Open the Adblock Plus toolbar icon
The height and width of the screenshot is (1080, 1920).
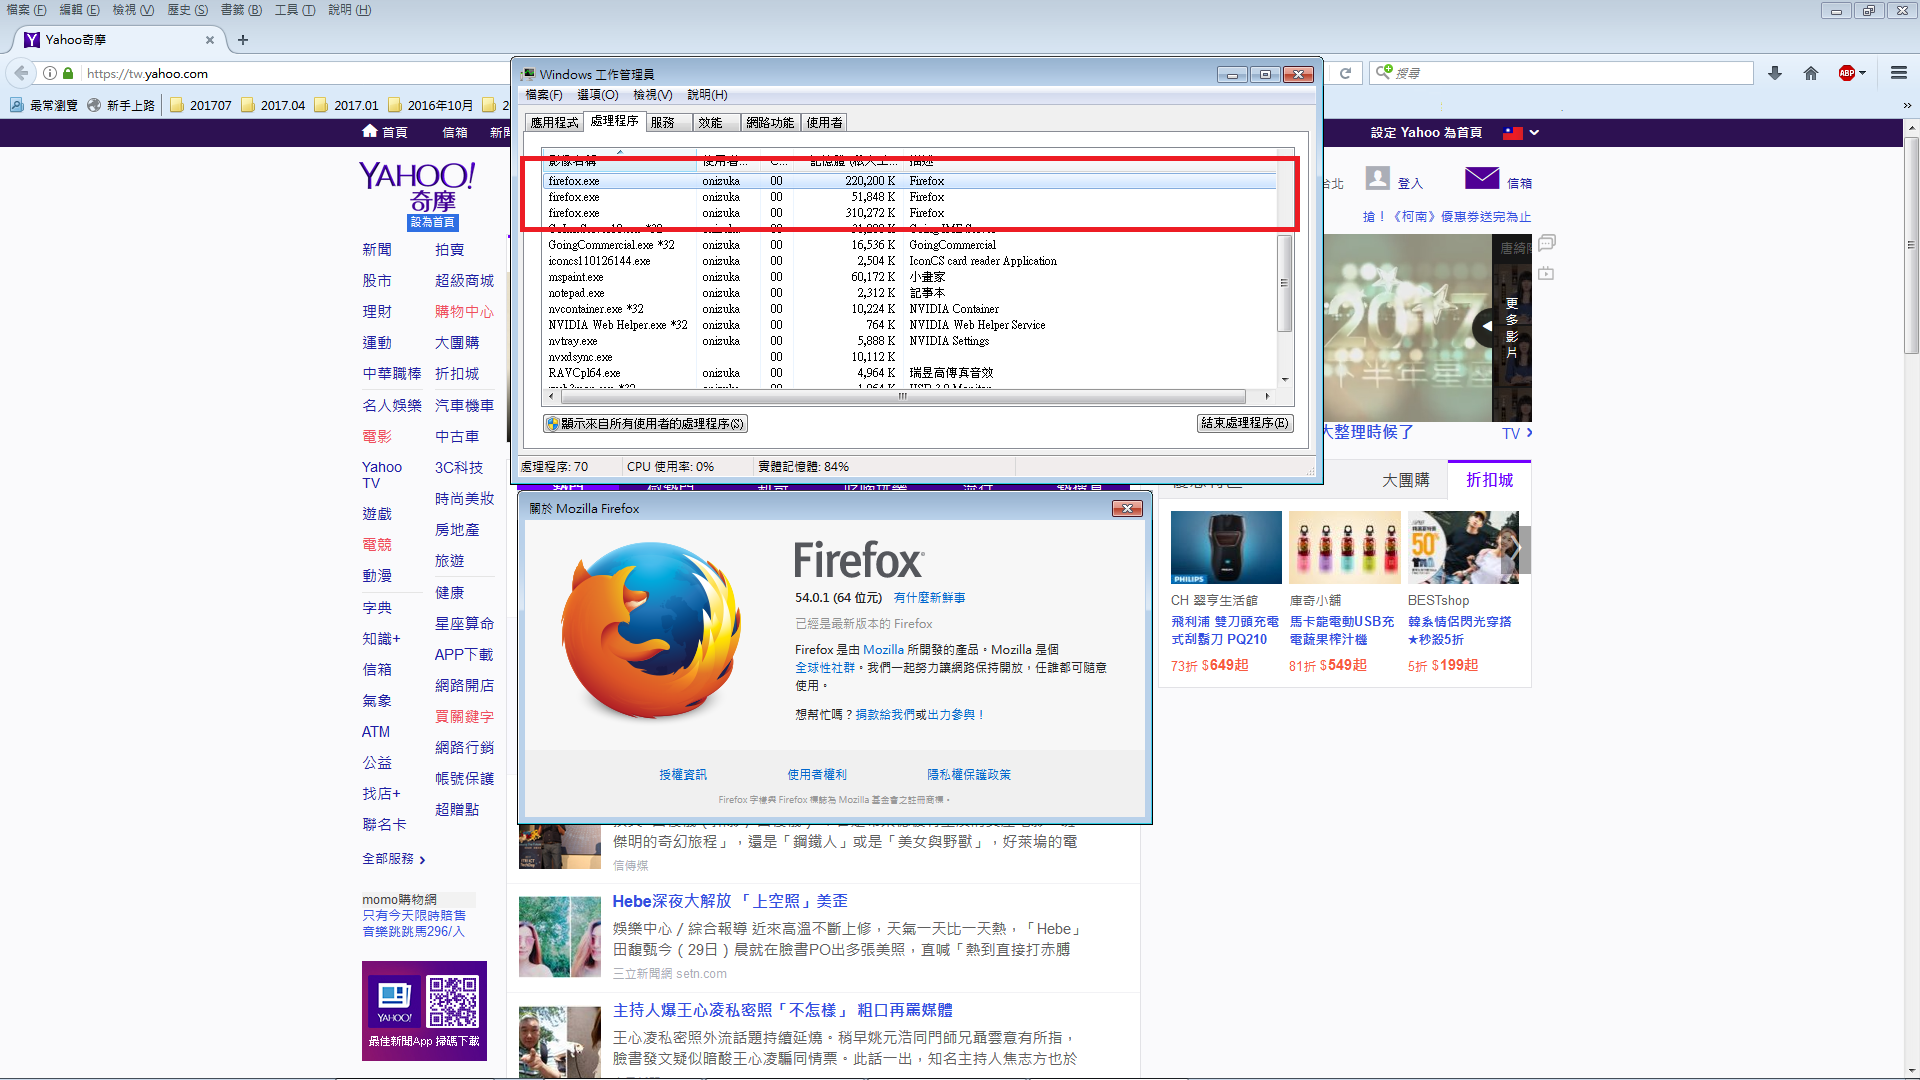[x=1846, y=73]
